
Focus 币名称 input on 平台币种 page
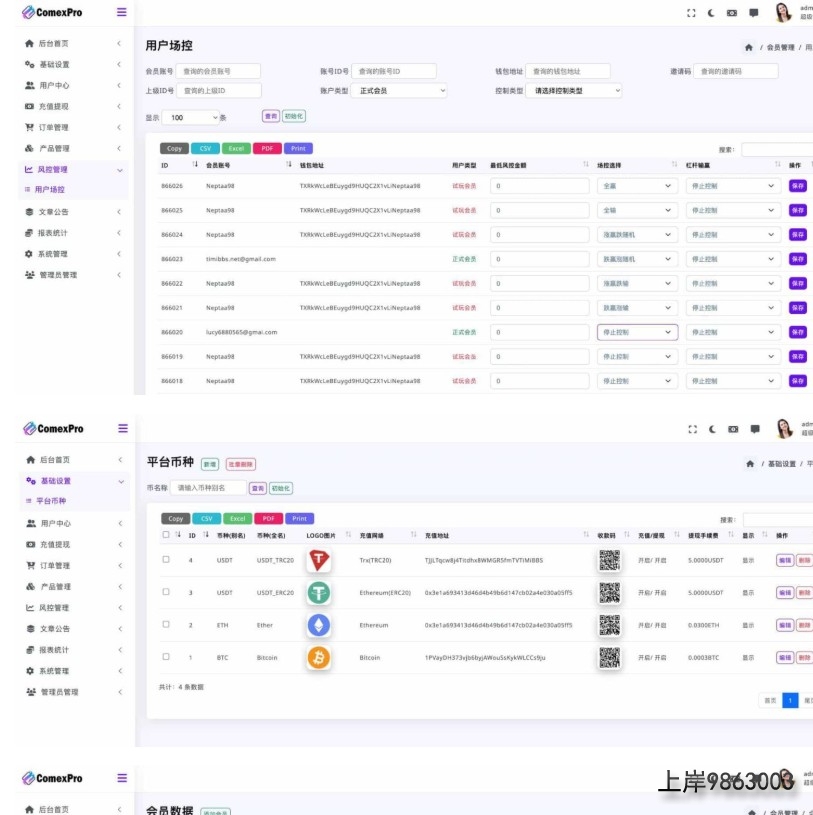[x=208, y=488]
